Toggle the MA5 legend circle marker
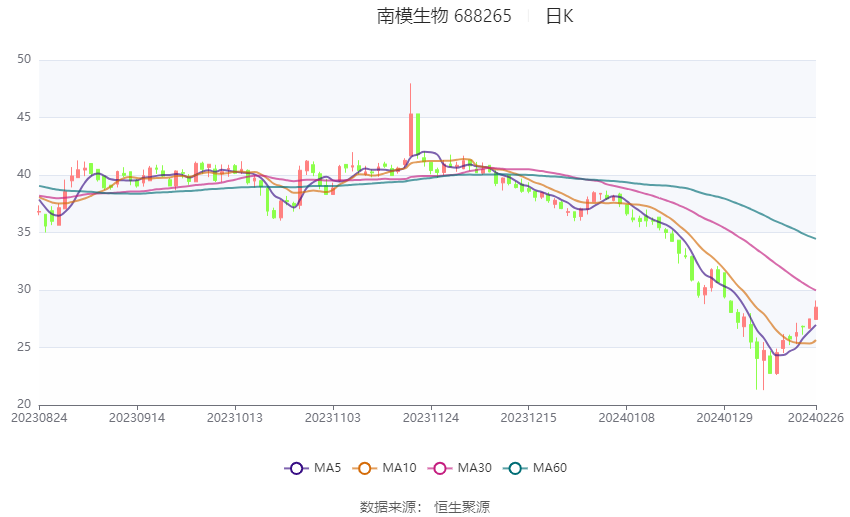 coord(296,468)
